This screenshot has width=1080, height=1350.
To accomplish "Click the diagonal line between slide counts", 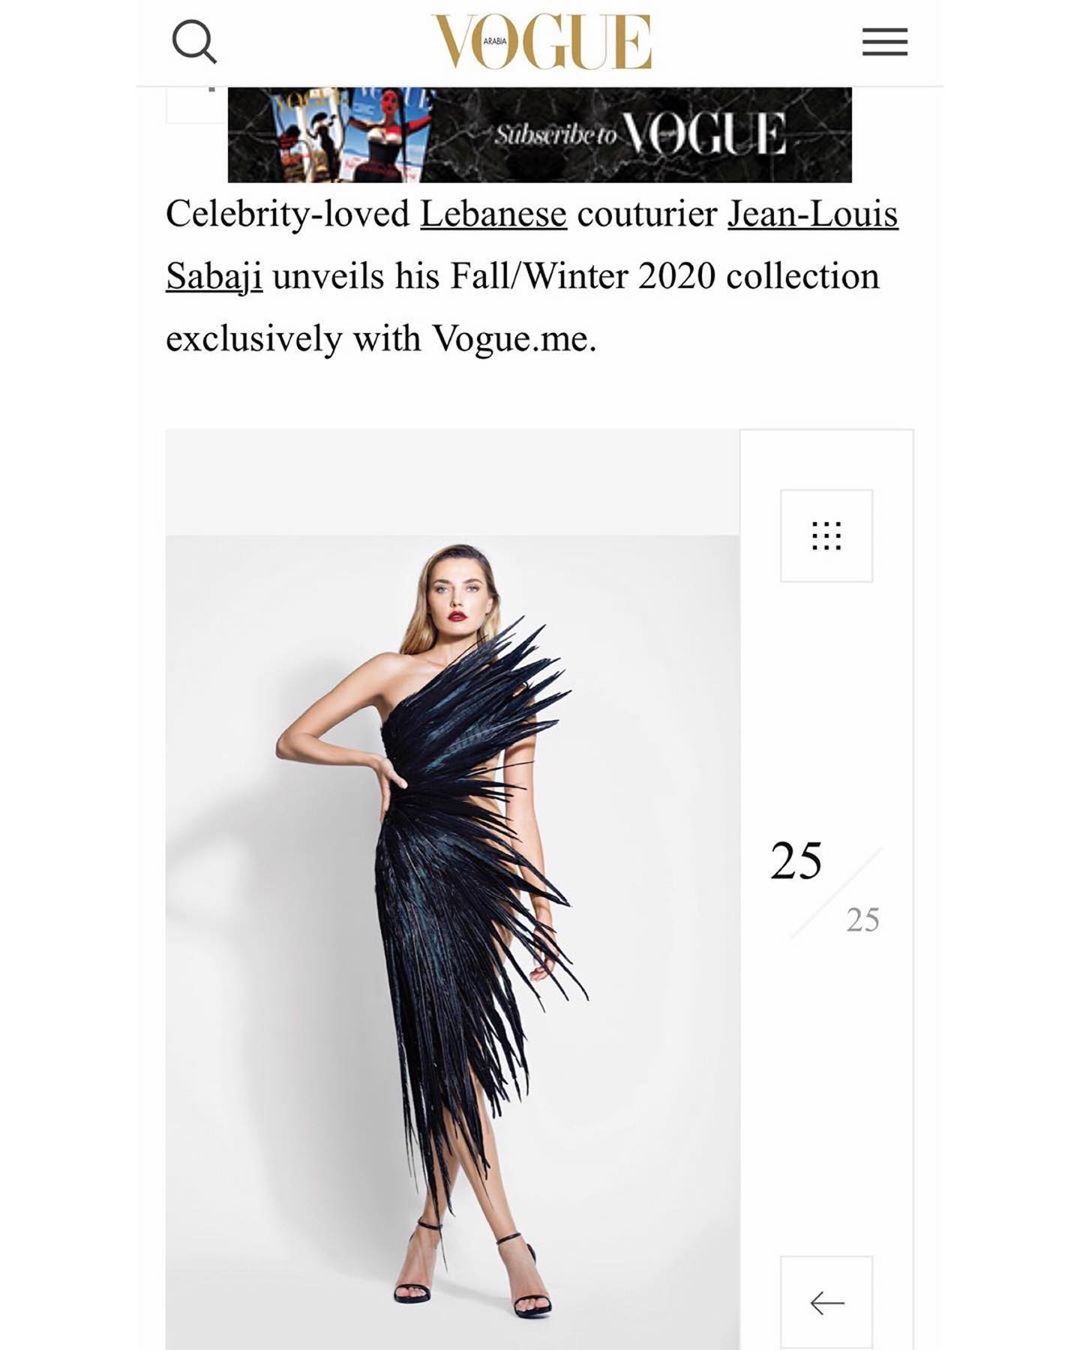I will [x=837, y=893].
